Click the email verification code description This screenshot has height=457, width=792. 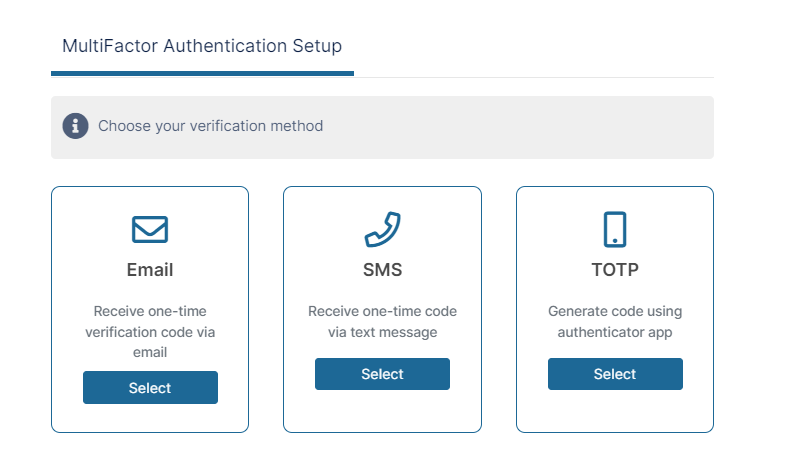click(x=150, y=331)
